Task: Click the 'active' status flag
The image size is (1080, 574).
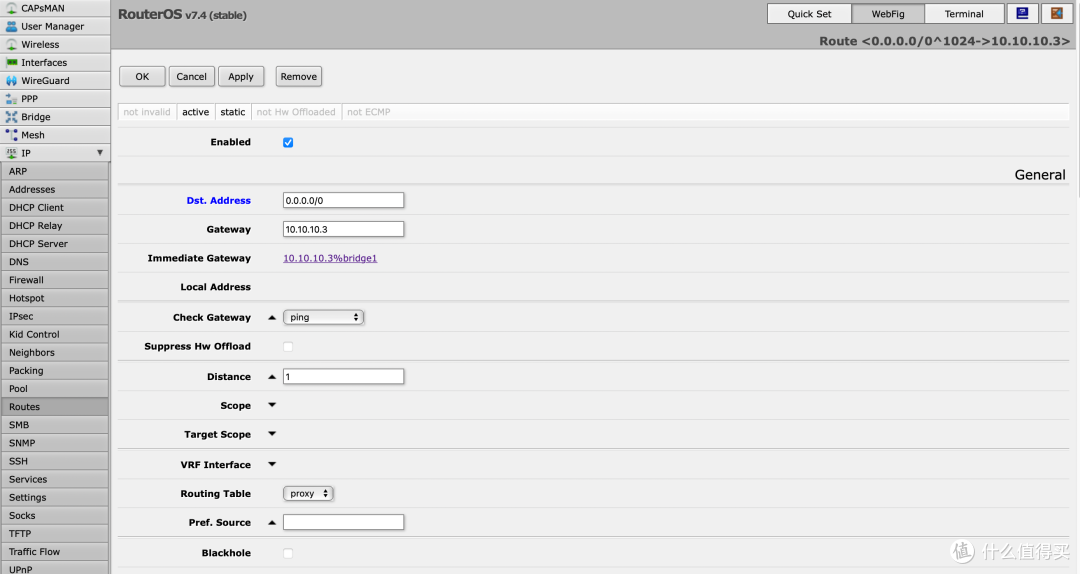Action: 196,112
